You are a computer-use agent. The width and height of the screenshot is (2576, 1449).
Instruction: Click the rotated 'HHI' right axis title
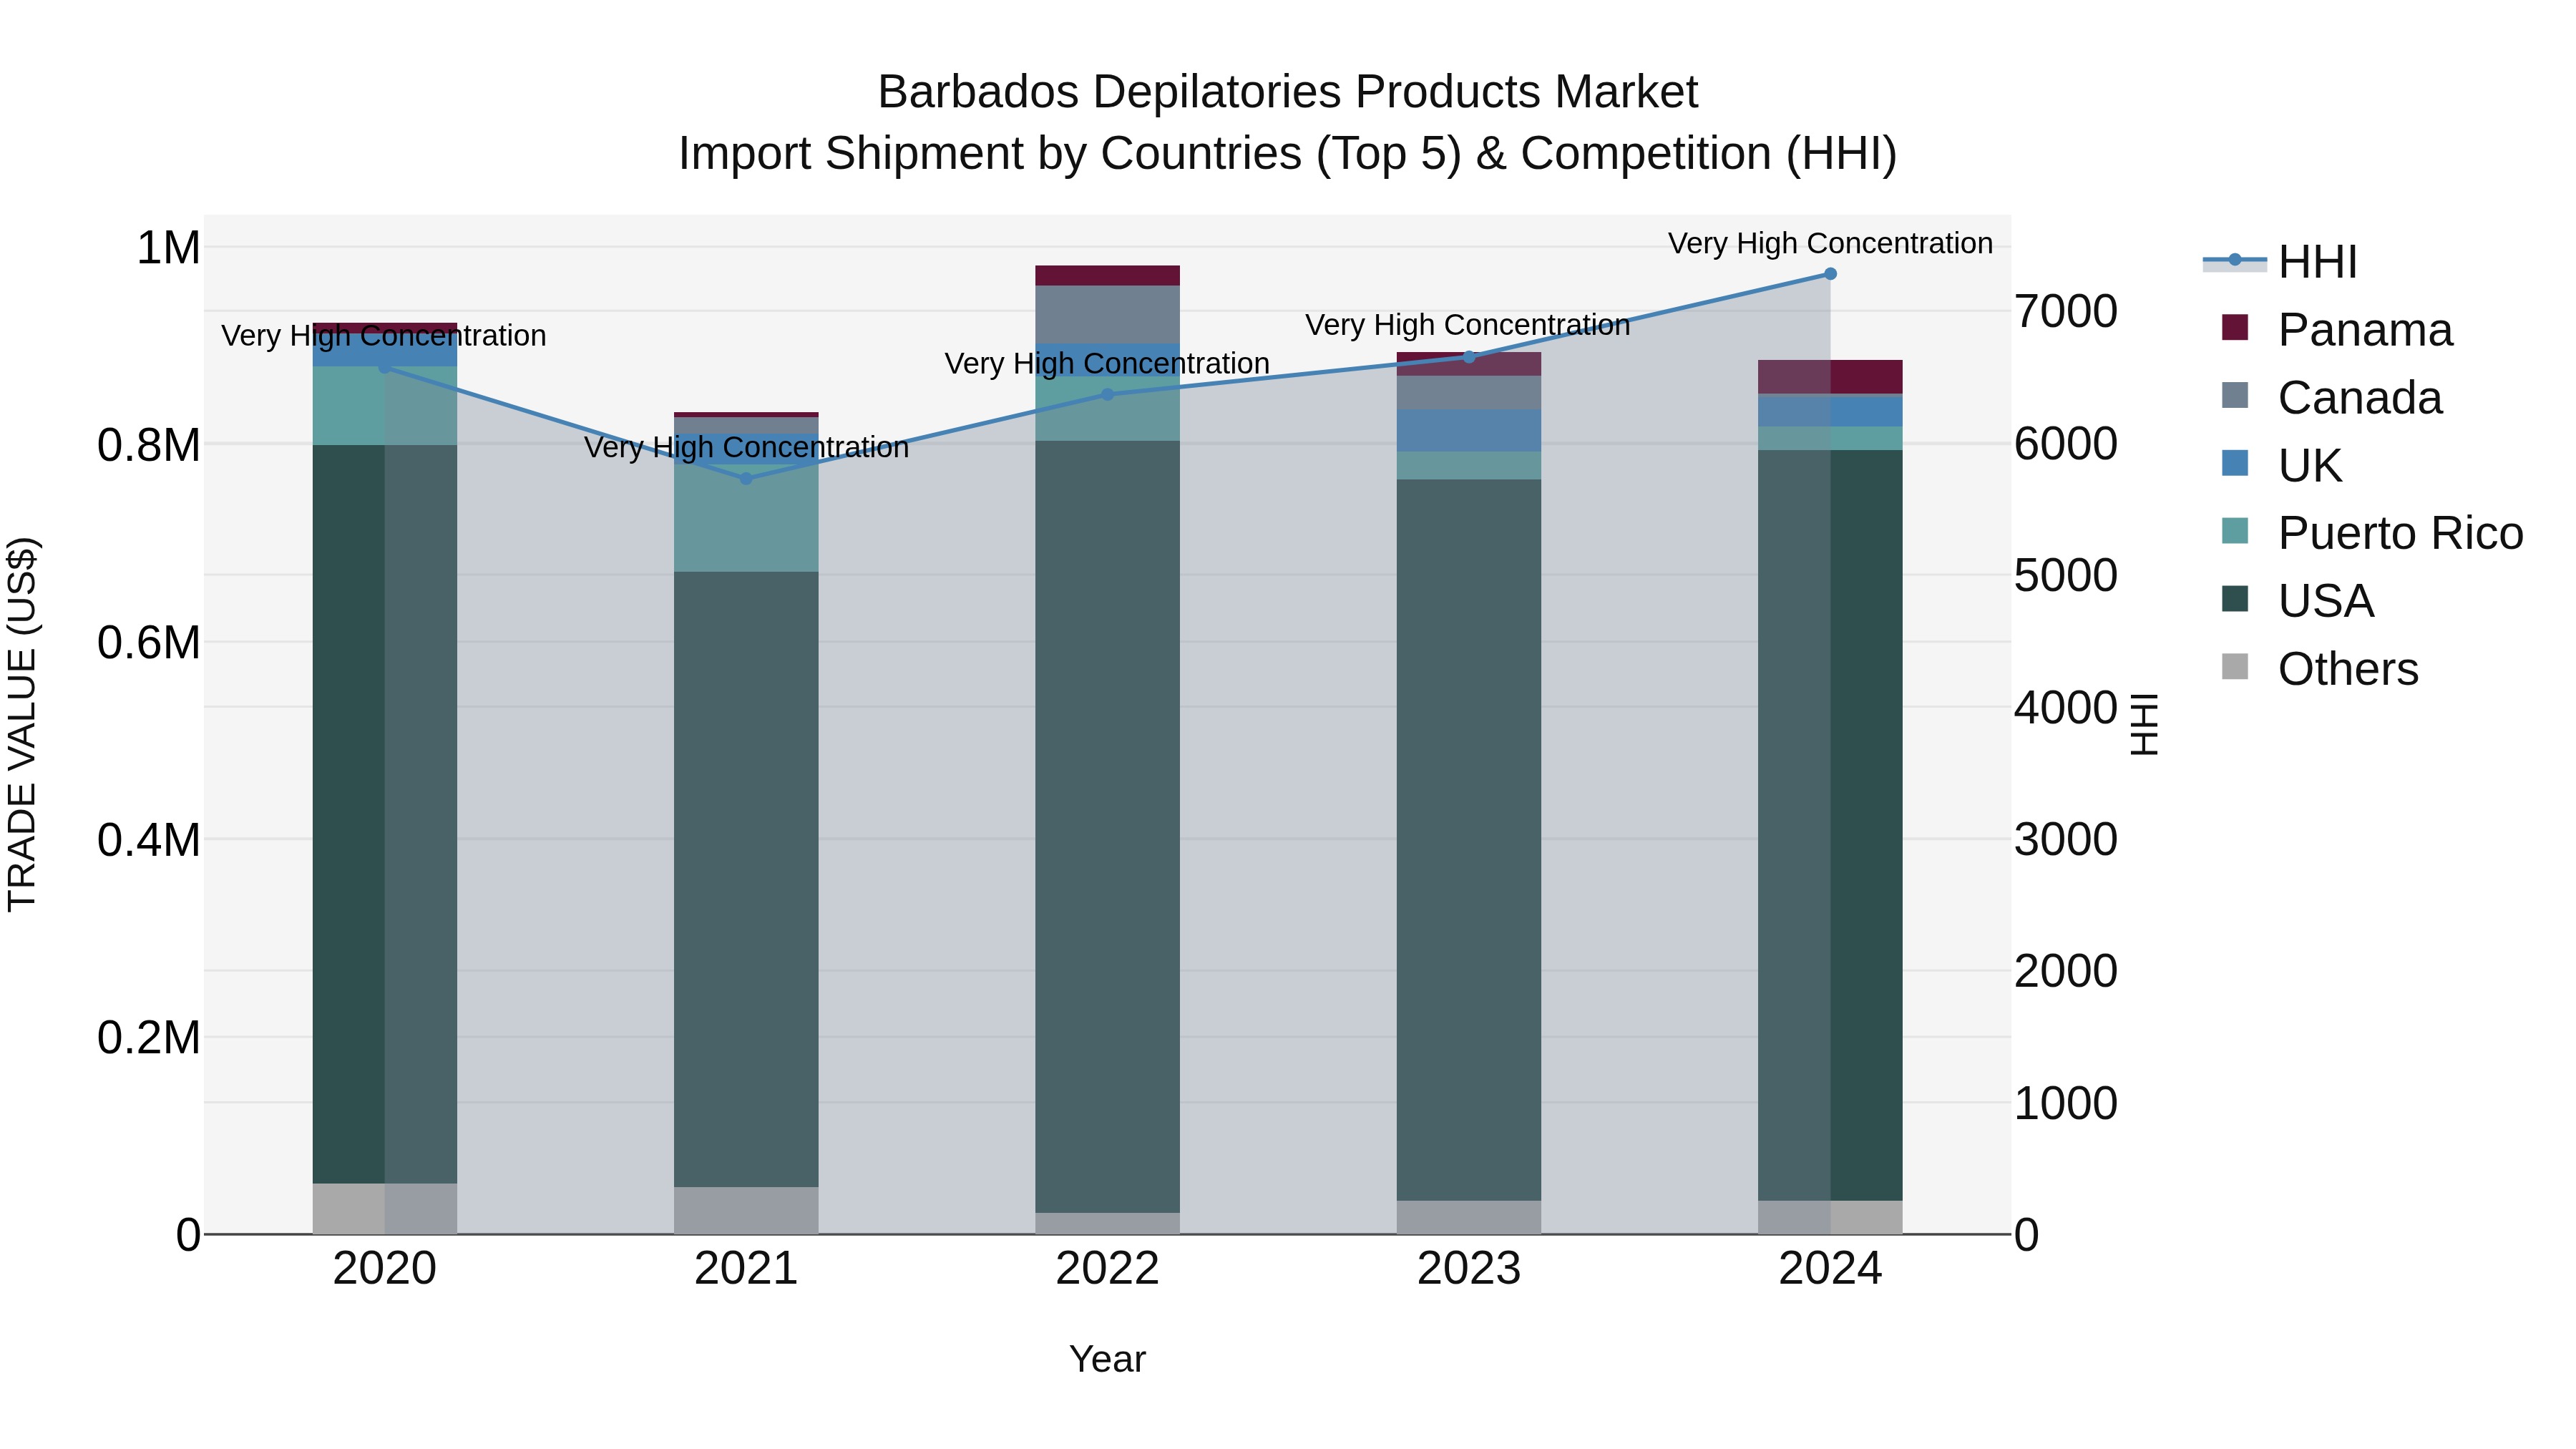click(x=2145, y=724)
